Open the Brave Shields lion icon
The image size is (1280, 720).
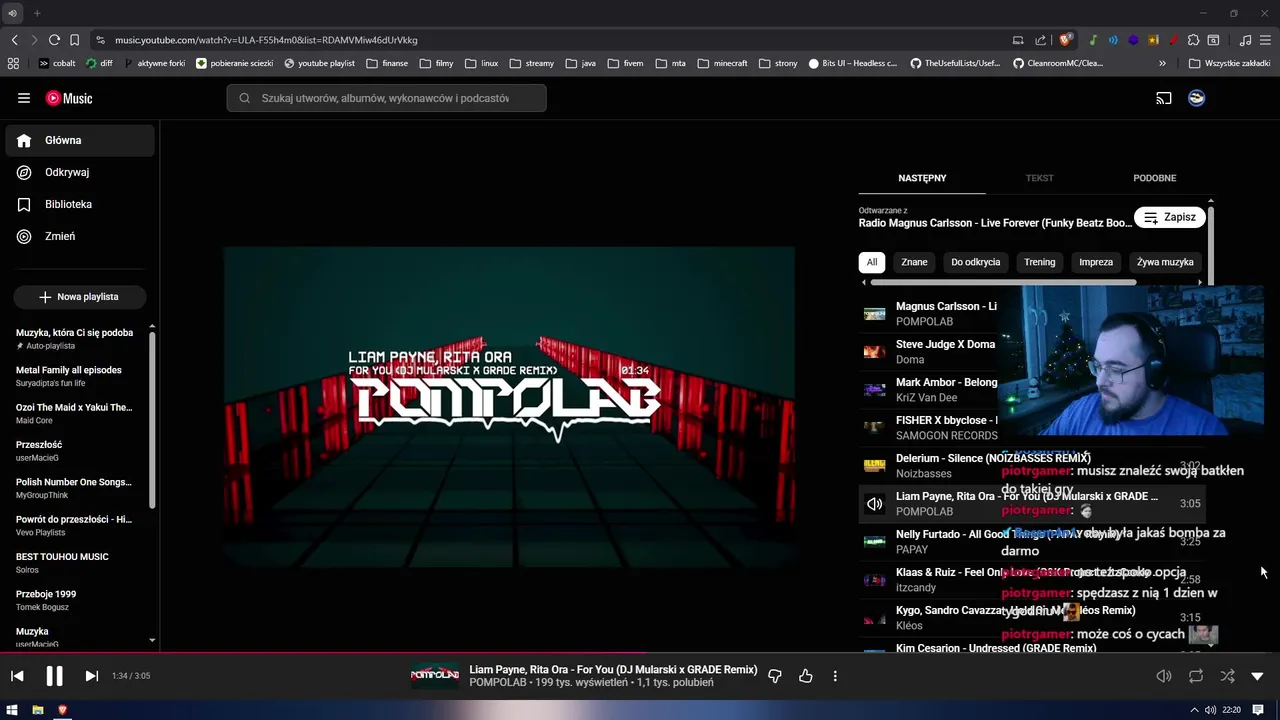1066,40
